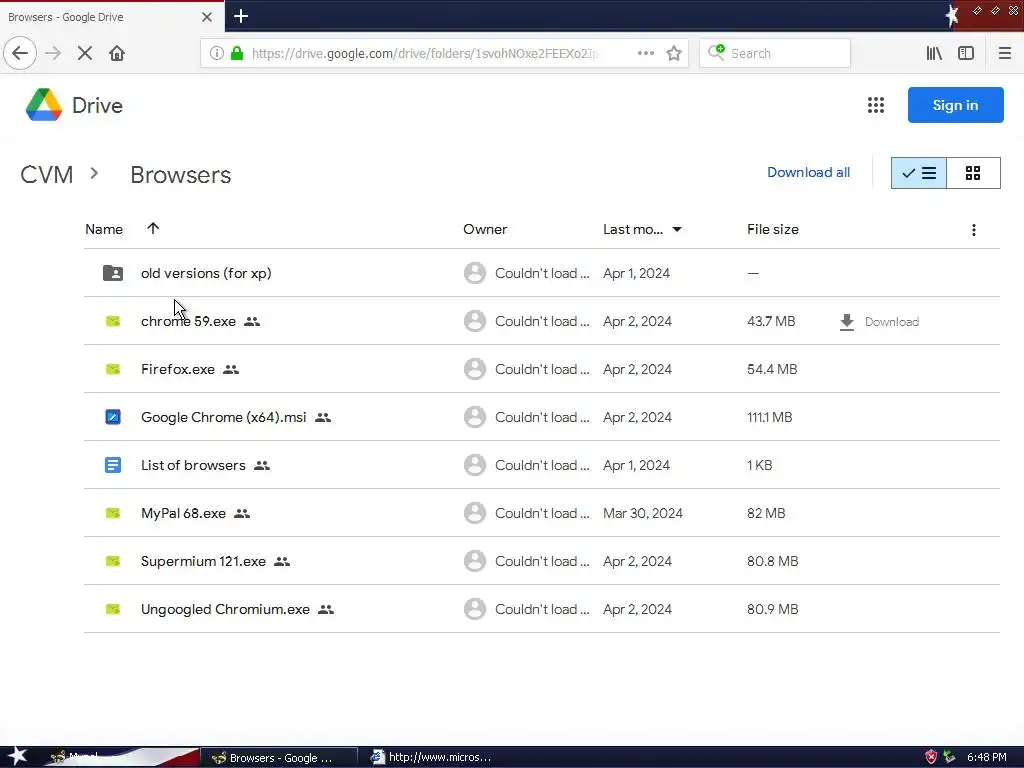Open the browser hamburger menu

click(1004, 53)
